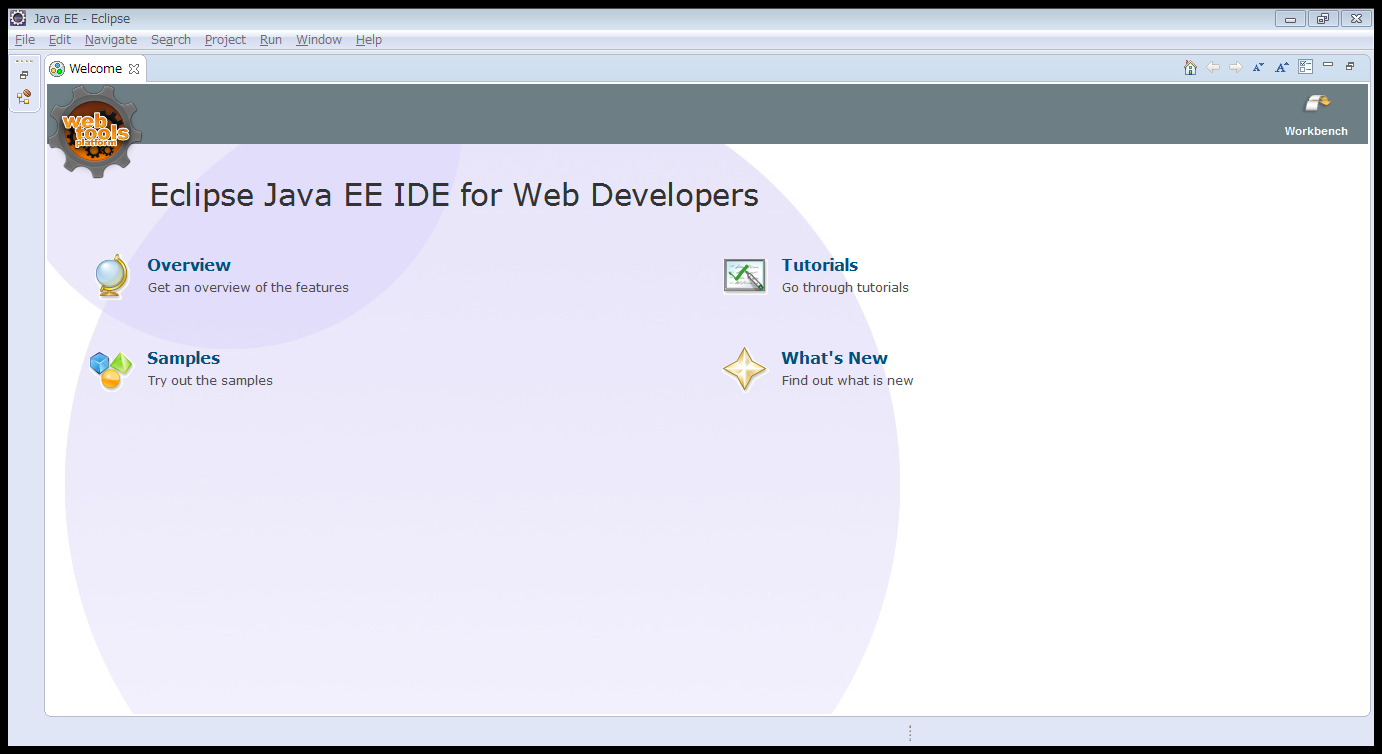Screen dimensions: 1382x754
Task: Open the What's New link
Action: tap(835, 358)
